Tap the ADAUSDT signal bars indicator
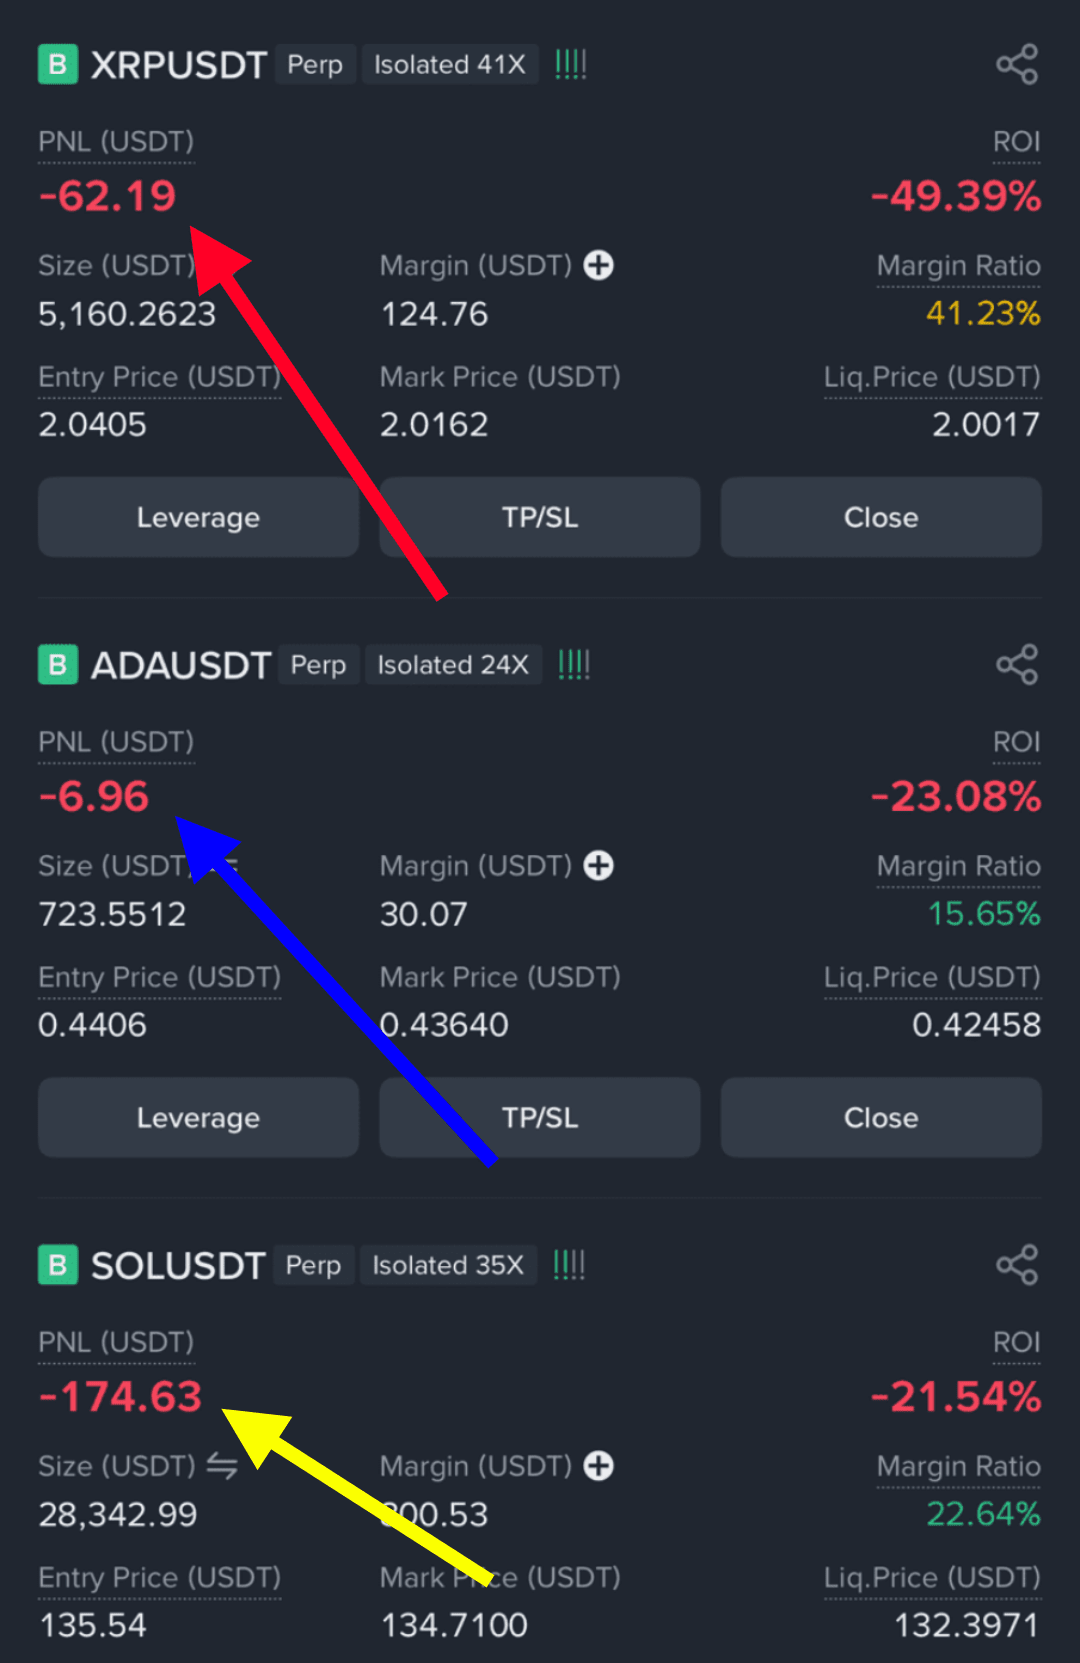This screenshot has width=1080, height=1663. click(574, 665)
